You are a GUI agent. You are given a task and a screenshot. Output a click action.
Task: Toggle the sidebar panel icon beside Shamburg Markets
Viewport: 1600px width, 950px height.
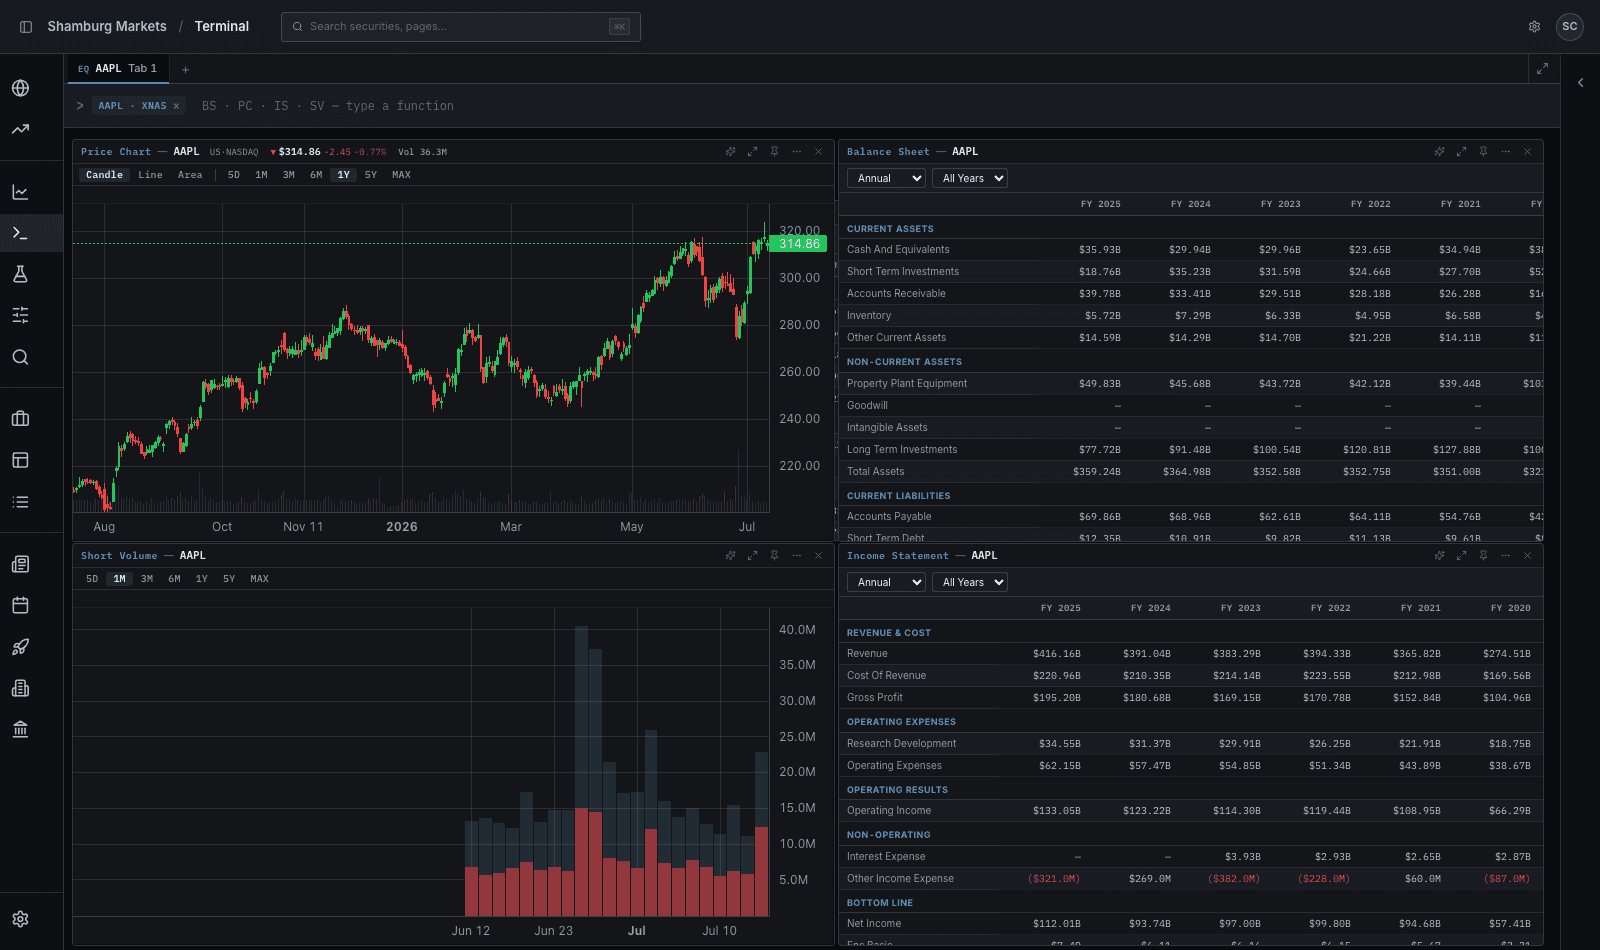(26, 27)
